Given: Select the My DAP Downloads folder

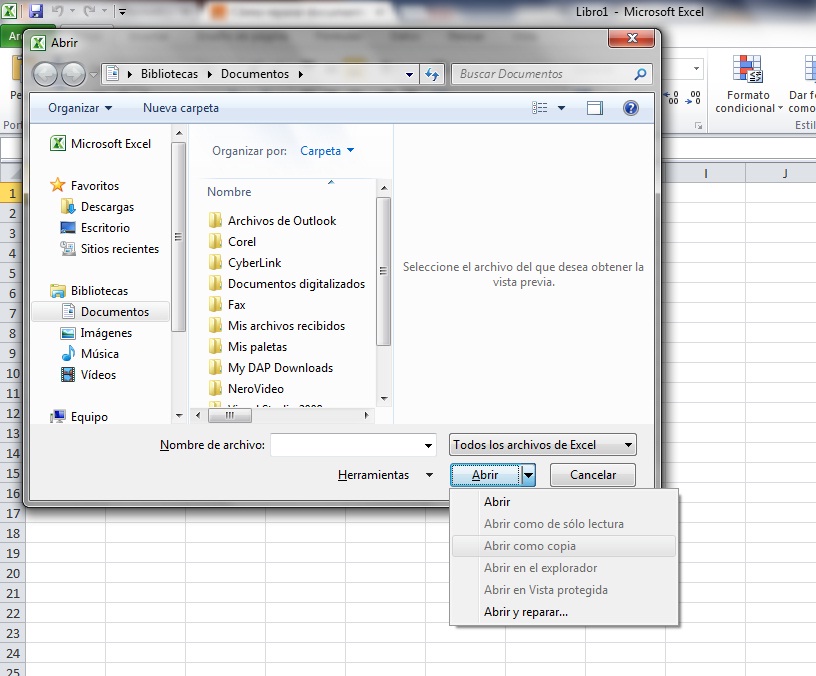Looking at the screenshot, I should [x=271, y=367].
